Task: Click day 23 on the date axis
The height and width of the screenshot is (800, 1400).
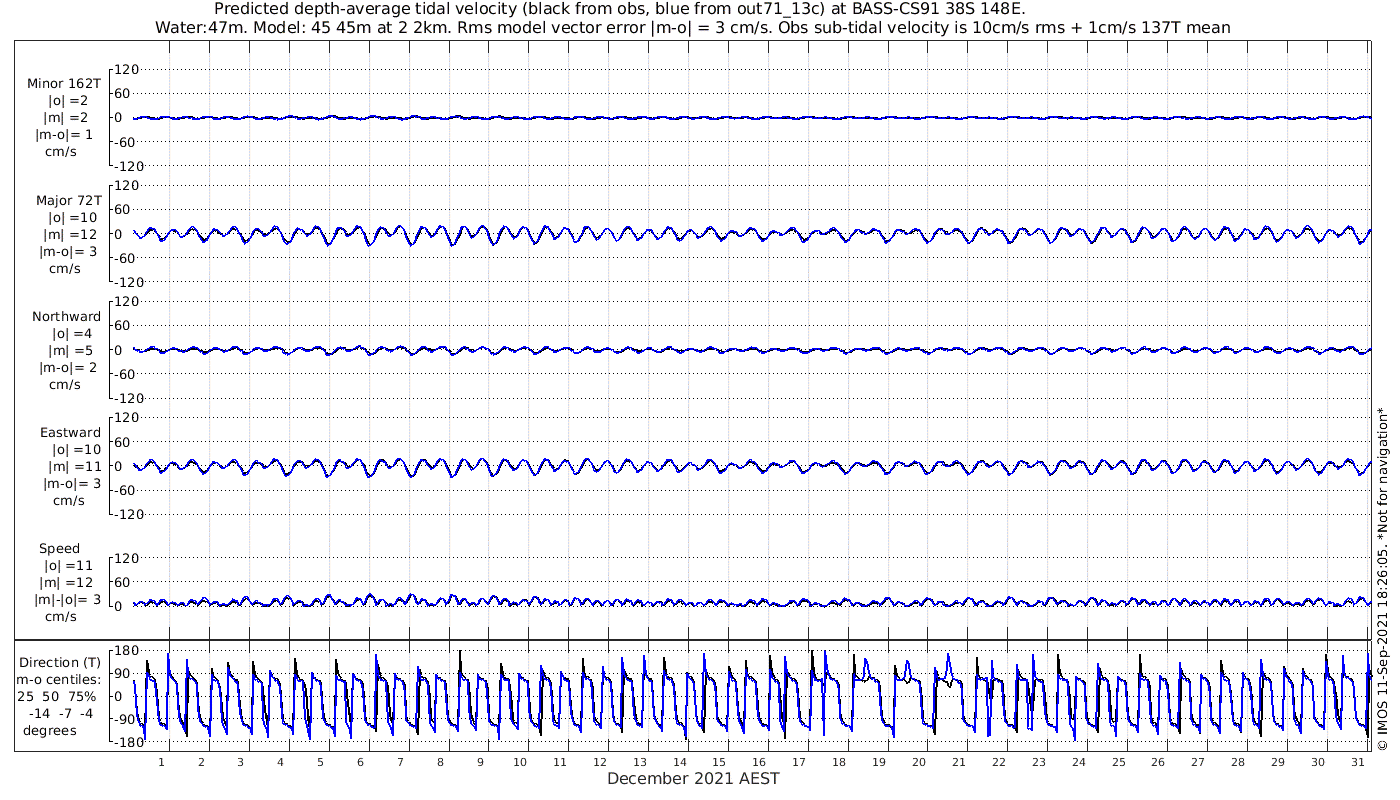Action: coord(1039,762)
